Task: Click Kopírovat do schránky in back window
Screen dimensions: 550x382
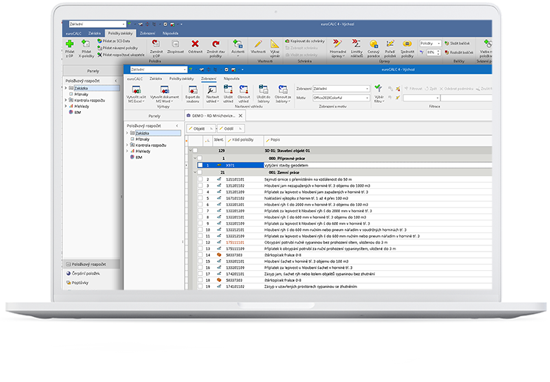Action: pos(305,41)
